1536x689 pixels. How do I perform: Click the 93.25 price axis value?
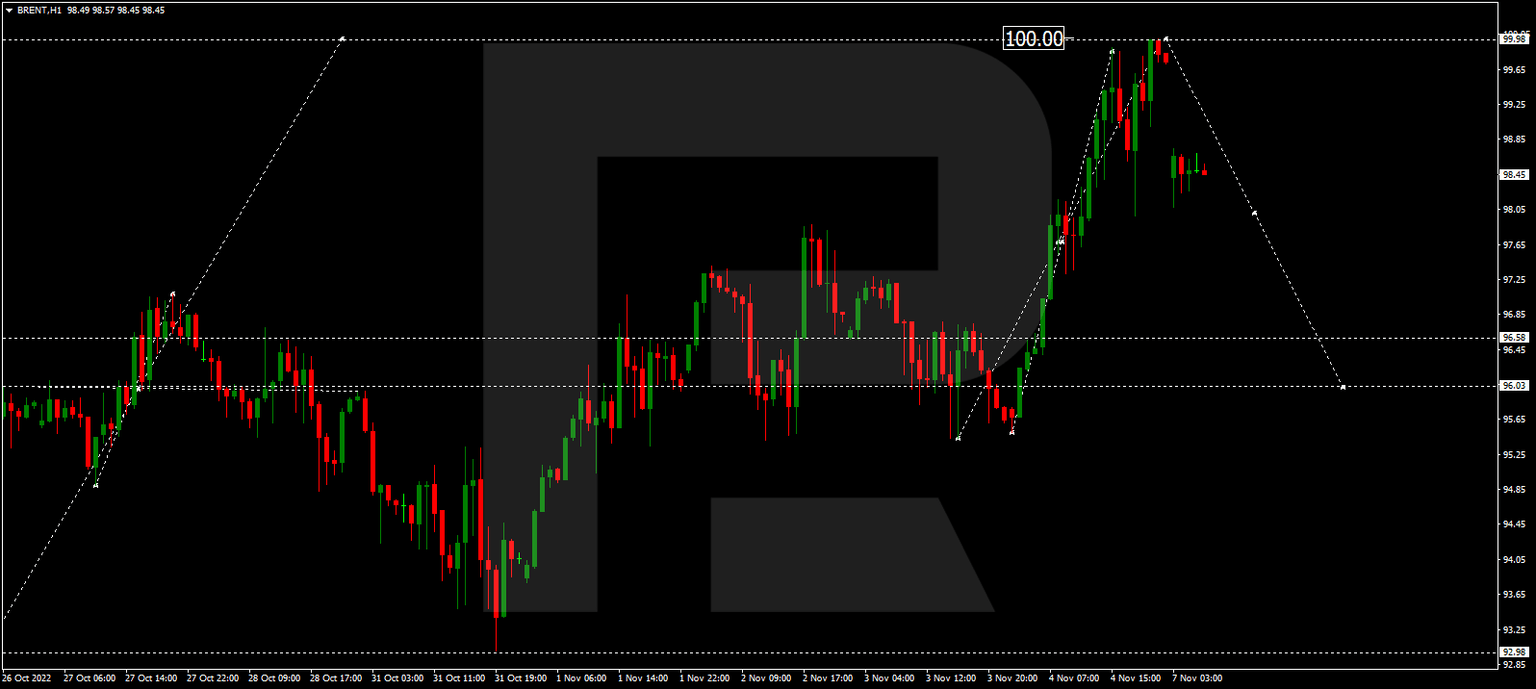[x=1514, y=629]
